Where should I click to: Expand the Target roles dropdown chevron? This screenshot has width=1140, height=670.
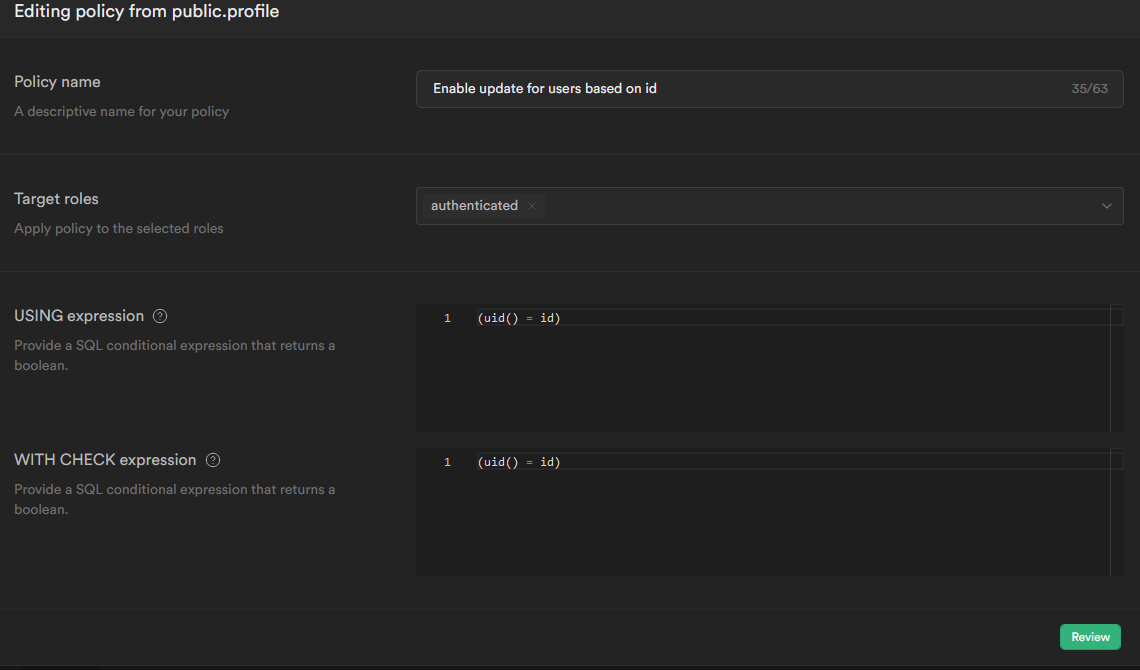[x=1106, y=206]
